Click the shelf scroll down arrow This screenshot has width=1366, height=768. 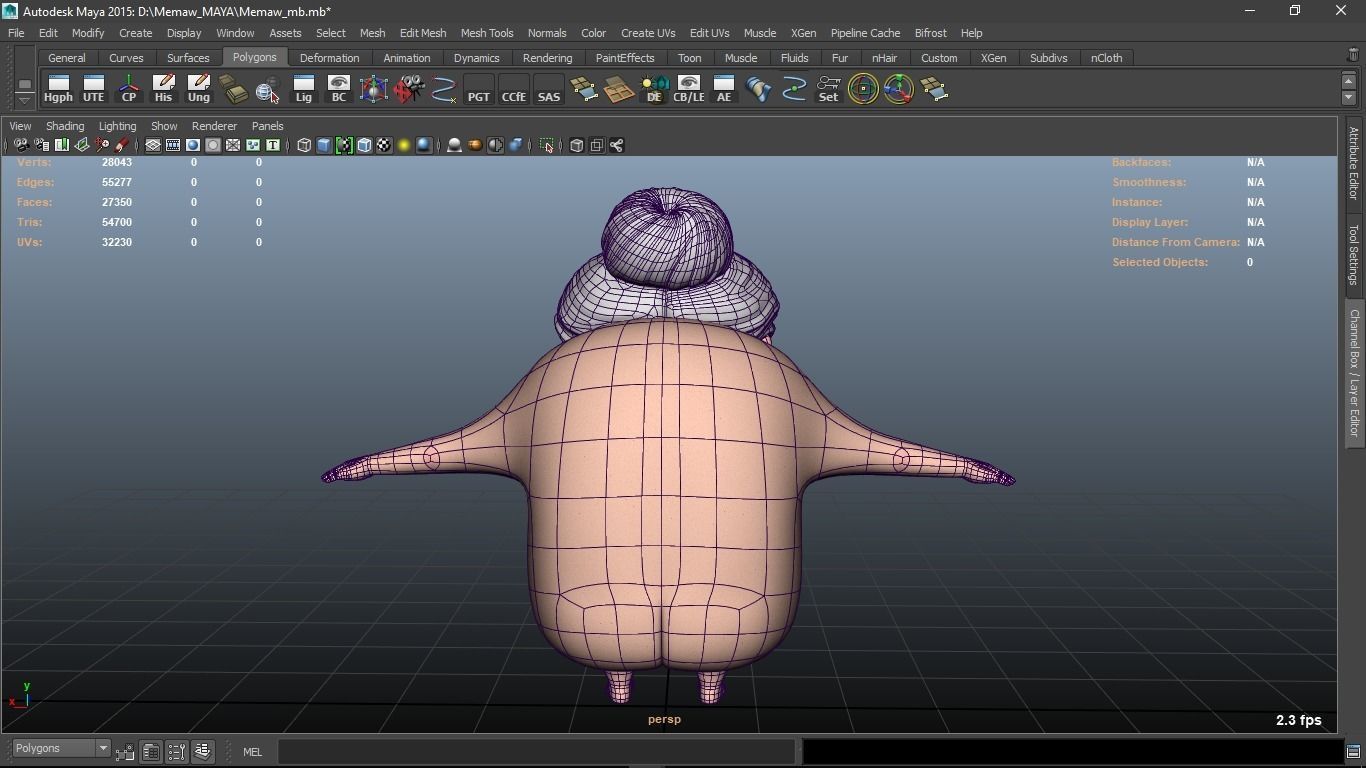coord(1348,98)
